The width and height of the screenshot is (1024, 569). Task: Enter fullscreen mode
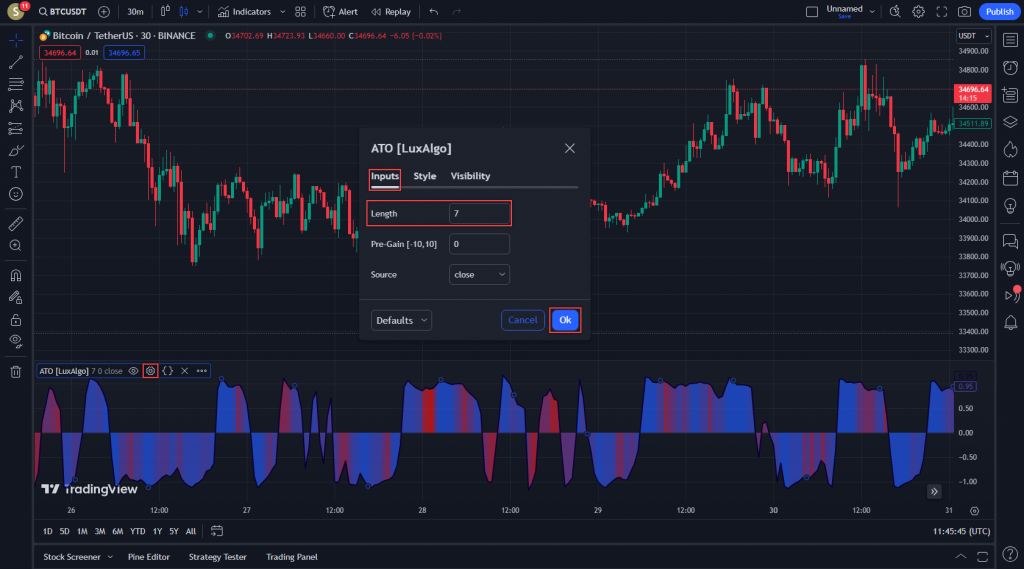[x=942, y=12]
